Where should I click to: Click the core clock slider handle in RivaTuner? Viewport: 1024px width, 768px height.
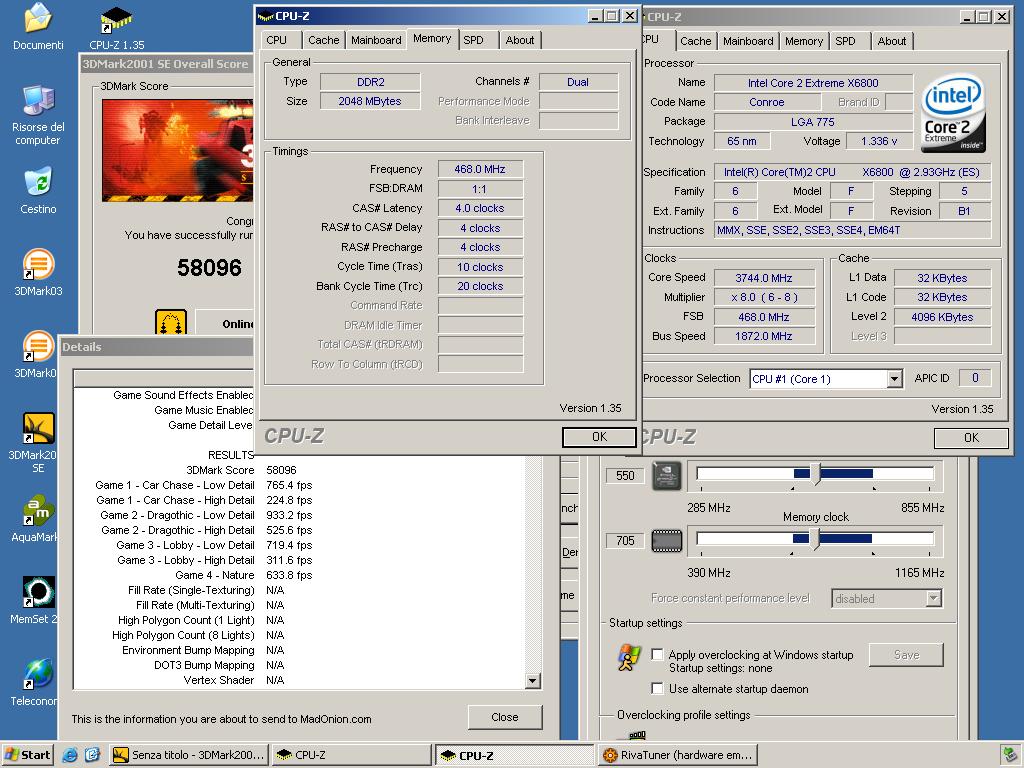tap(815, 473)
